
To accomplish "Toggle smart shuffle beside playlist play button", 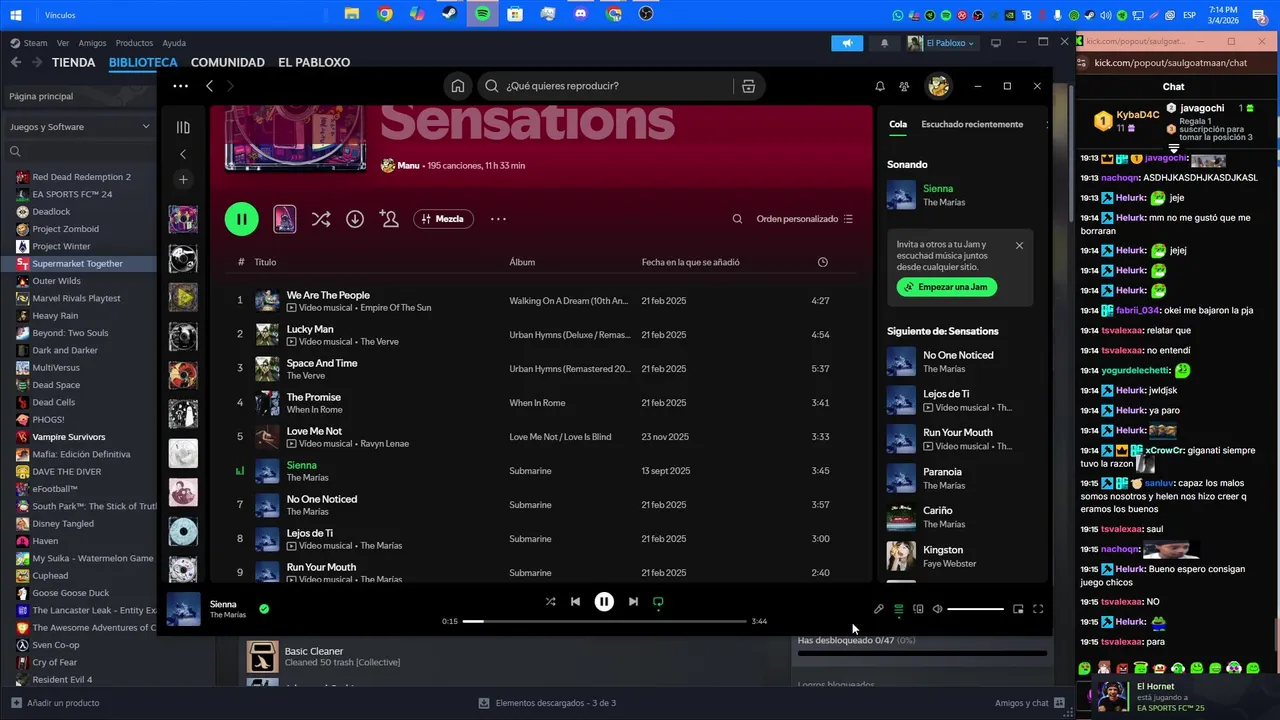I will click(x=321, y=219).
